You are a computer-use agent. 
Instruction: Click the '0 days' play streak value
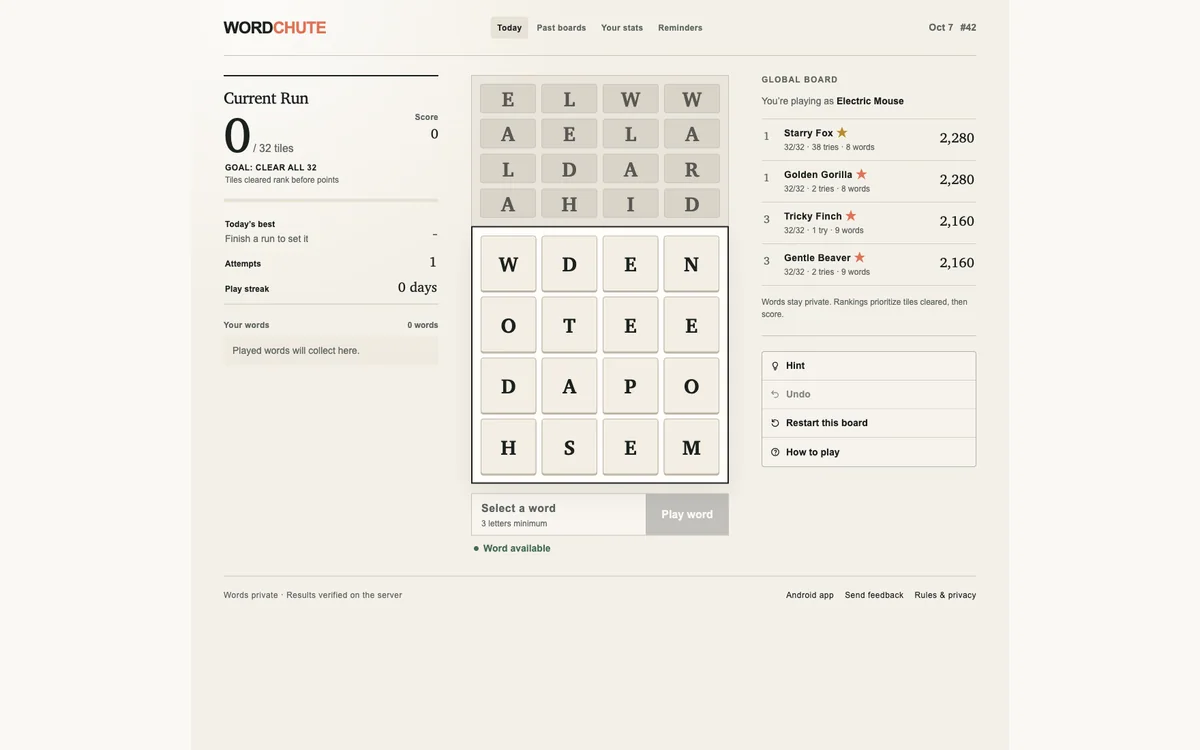(417, 287)
